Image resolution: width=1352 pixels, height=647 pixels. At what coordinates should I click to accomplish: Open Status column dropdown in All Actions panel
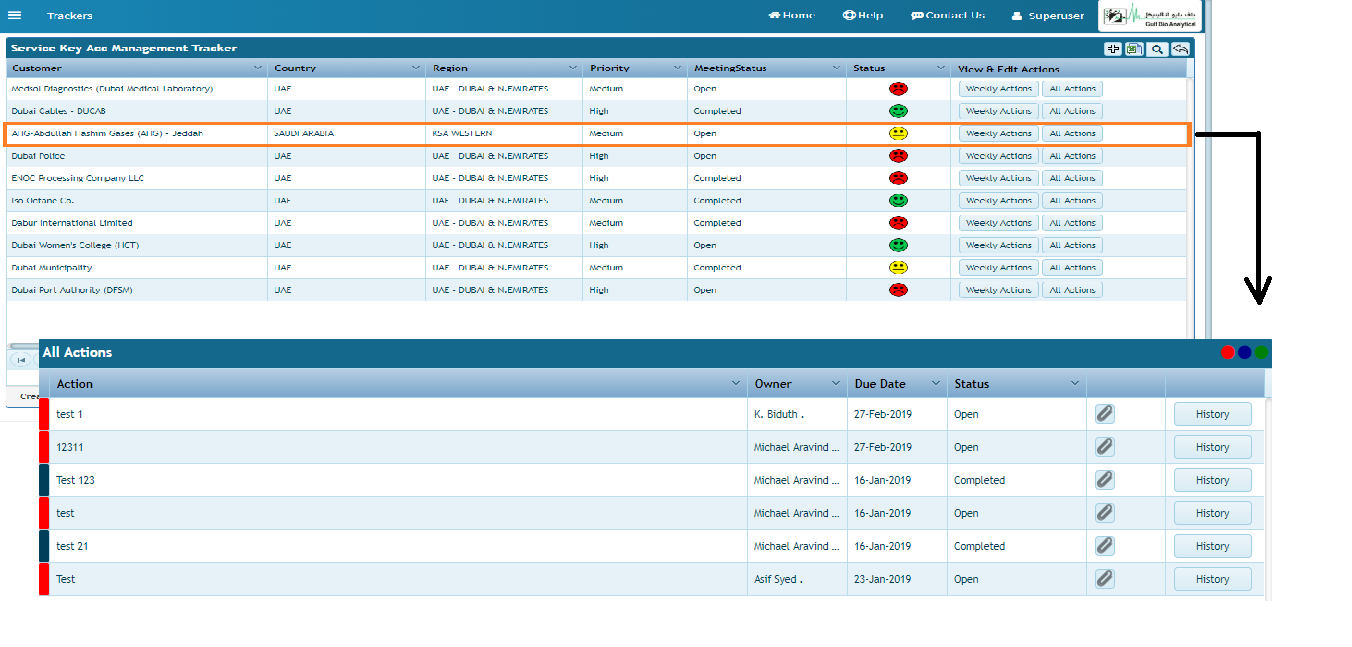1075,384
